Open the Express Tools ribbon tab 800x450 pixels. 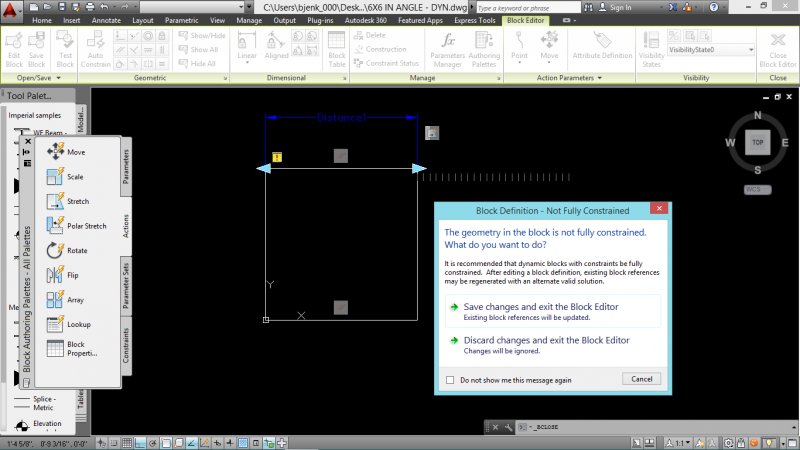pos(474,20)
